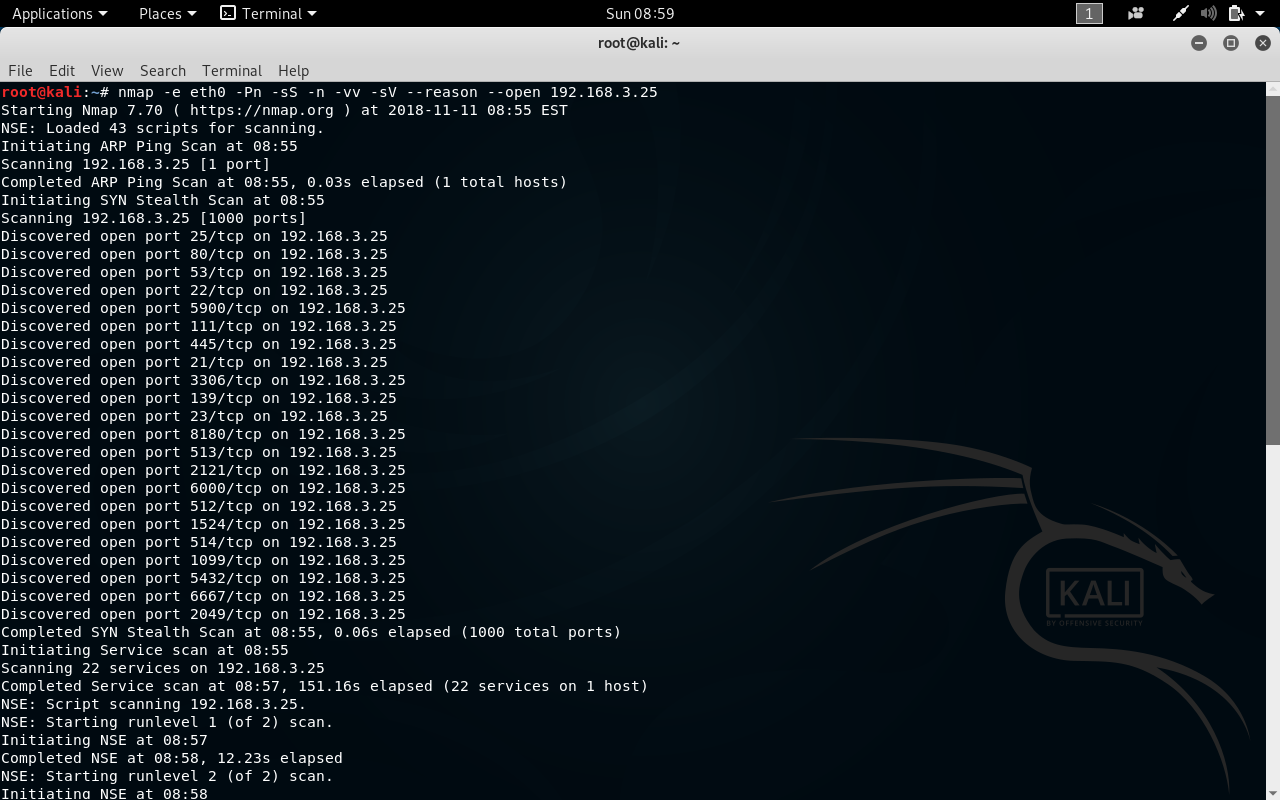Click the terminal vertical scrollbar handle
Viewport: 1280px width, 800px height.
point(1273,270)
